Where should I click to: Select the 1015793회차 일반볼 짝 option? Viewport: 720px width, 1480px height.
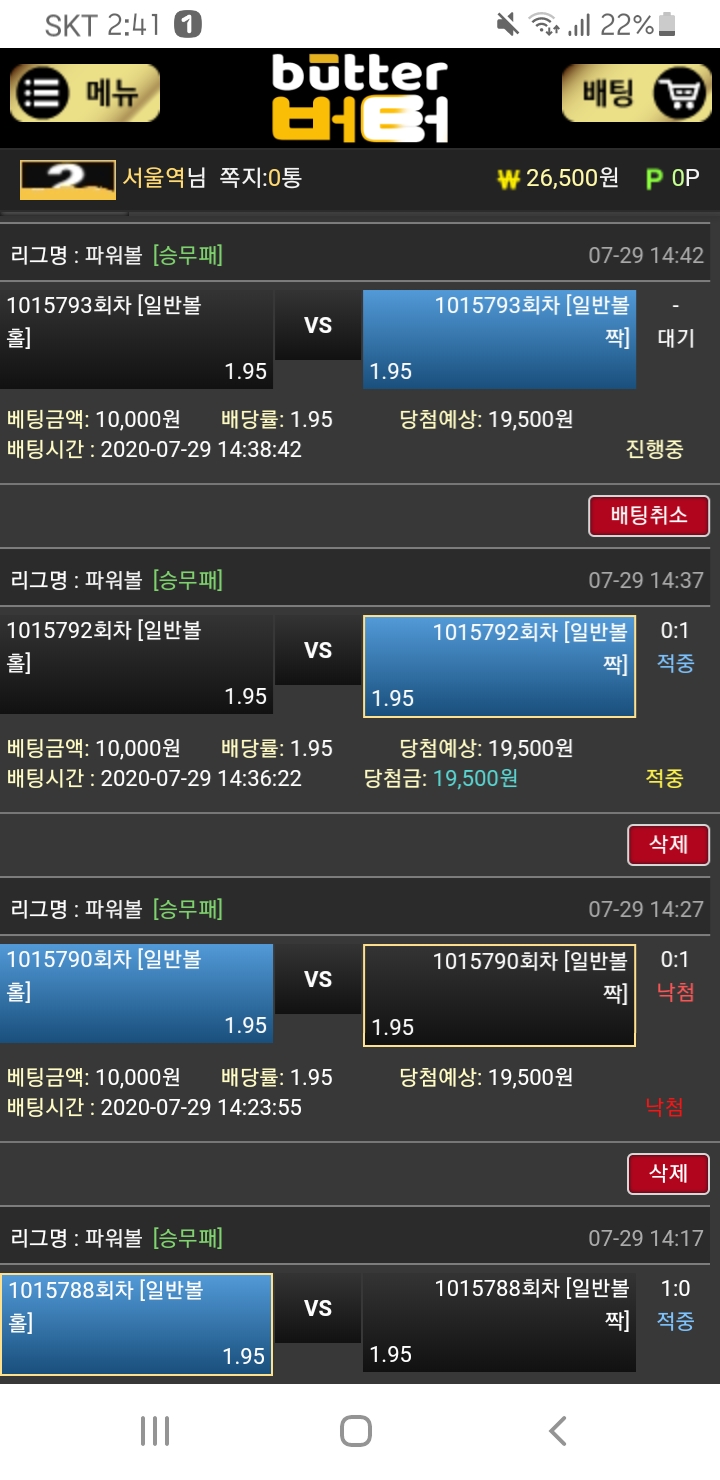click(x=499, y=338)
